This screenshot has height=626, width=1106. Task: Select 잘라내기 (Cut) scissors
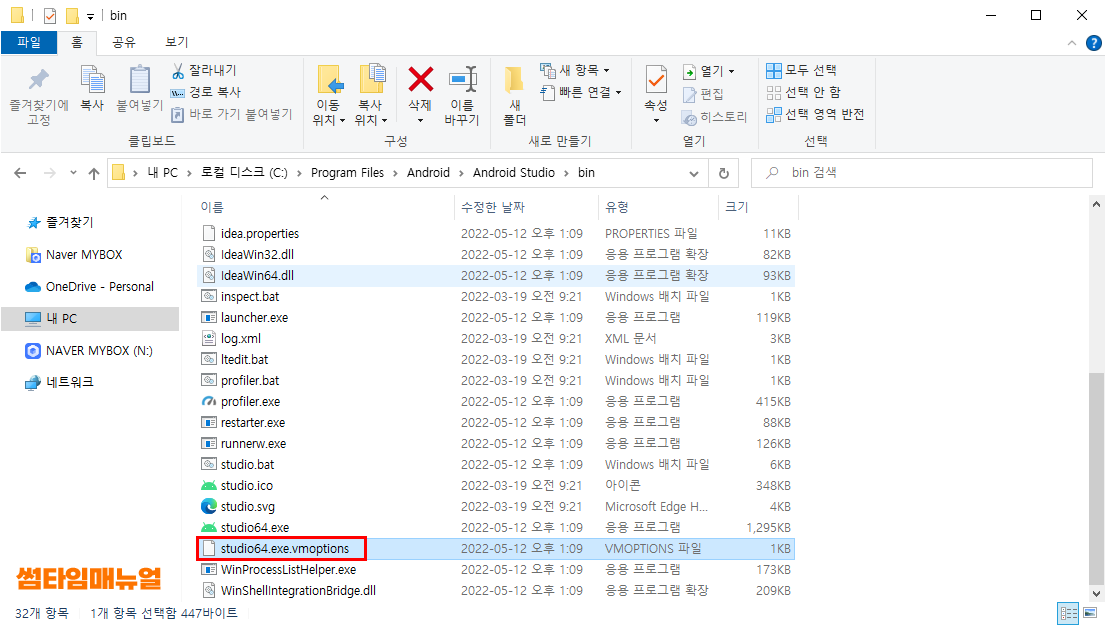click(205, 70)
